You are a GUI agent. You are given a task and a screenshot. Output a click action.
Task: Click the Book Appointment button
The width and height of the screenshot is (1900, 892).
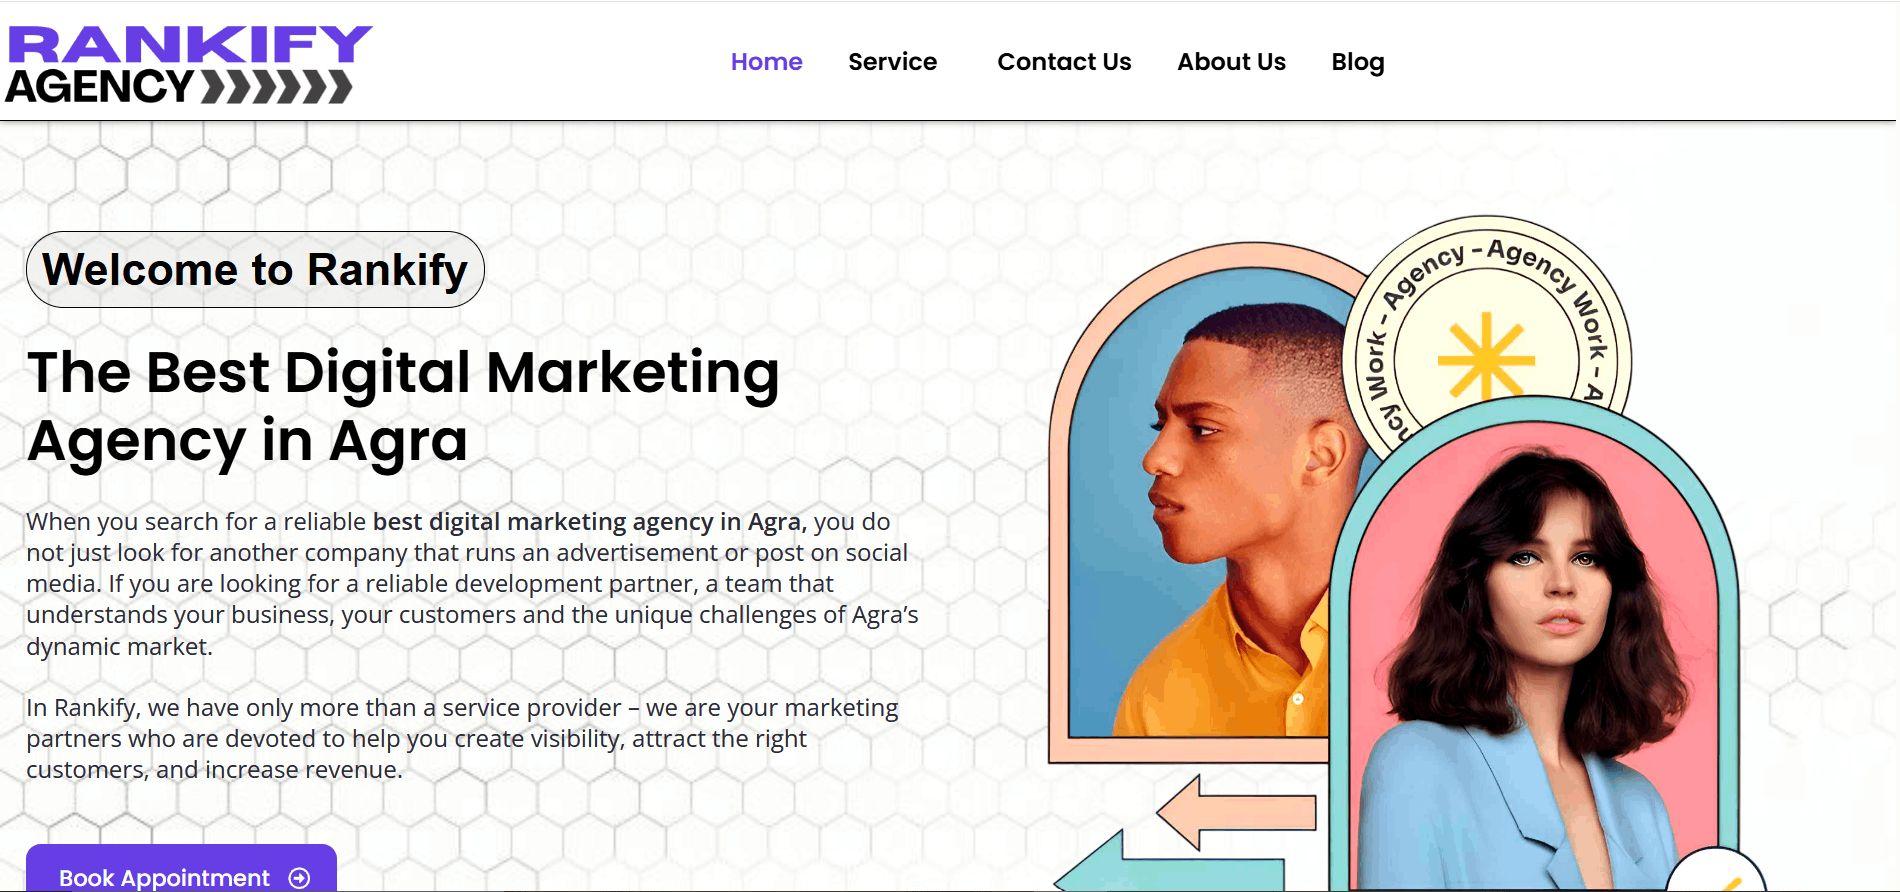(165, 875)
